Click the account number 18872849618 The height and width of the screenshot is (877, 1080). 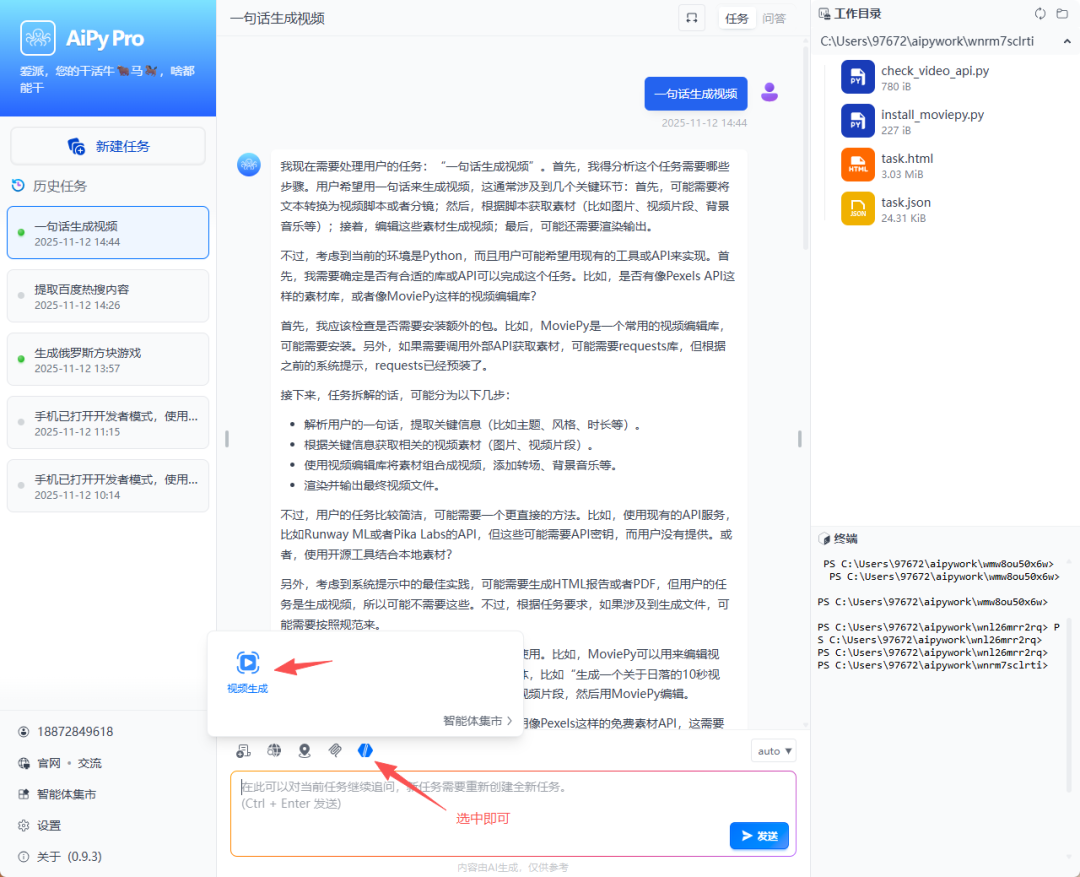point(75,732)
